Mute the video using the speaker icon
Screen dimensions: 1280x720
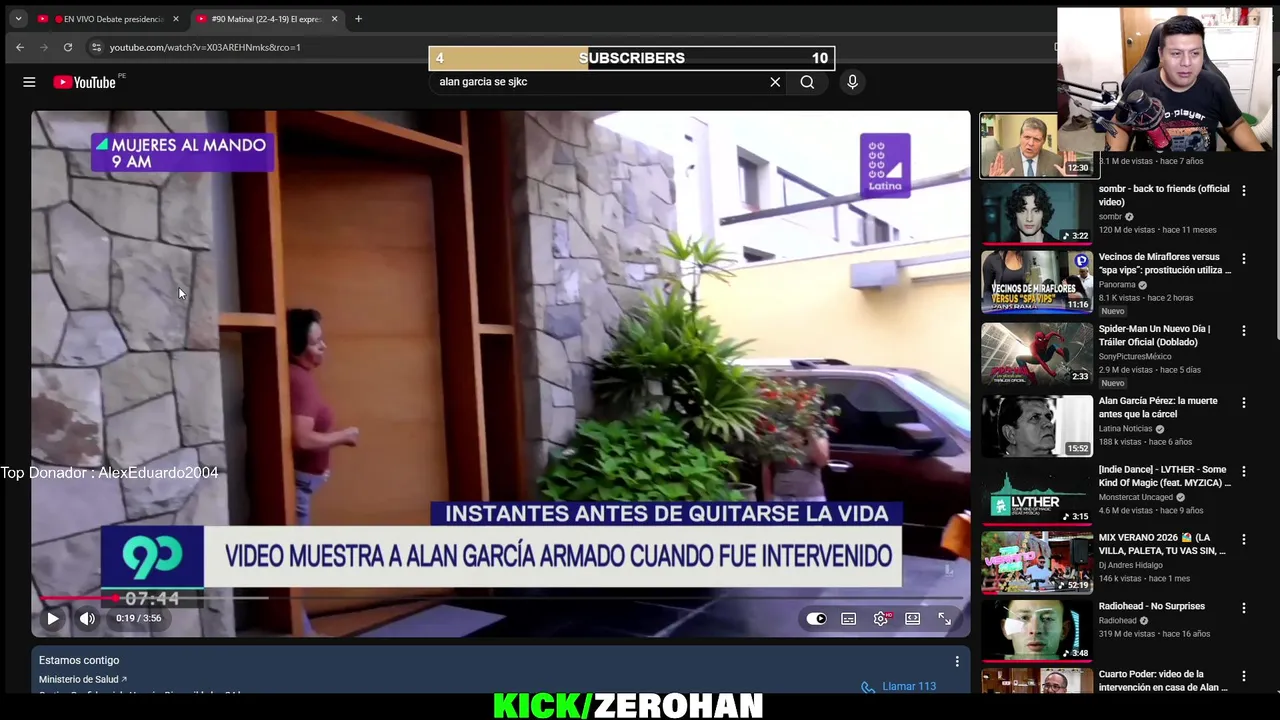[x=87, y=619]
